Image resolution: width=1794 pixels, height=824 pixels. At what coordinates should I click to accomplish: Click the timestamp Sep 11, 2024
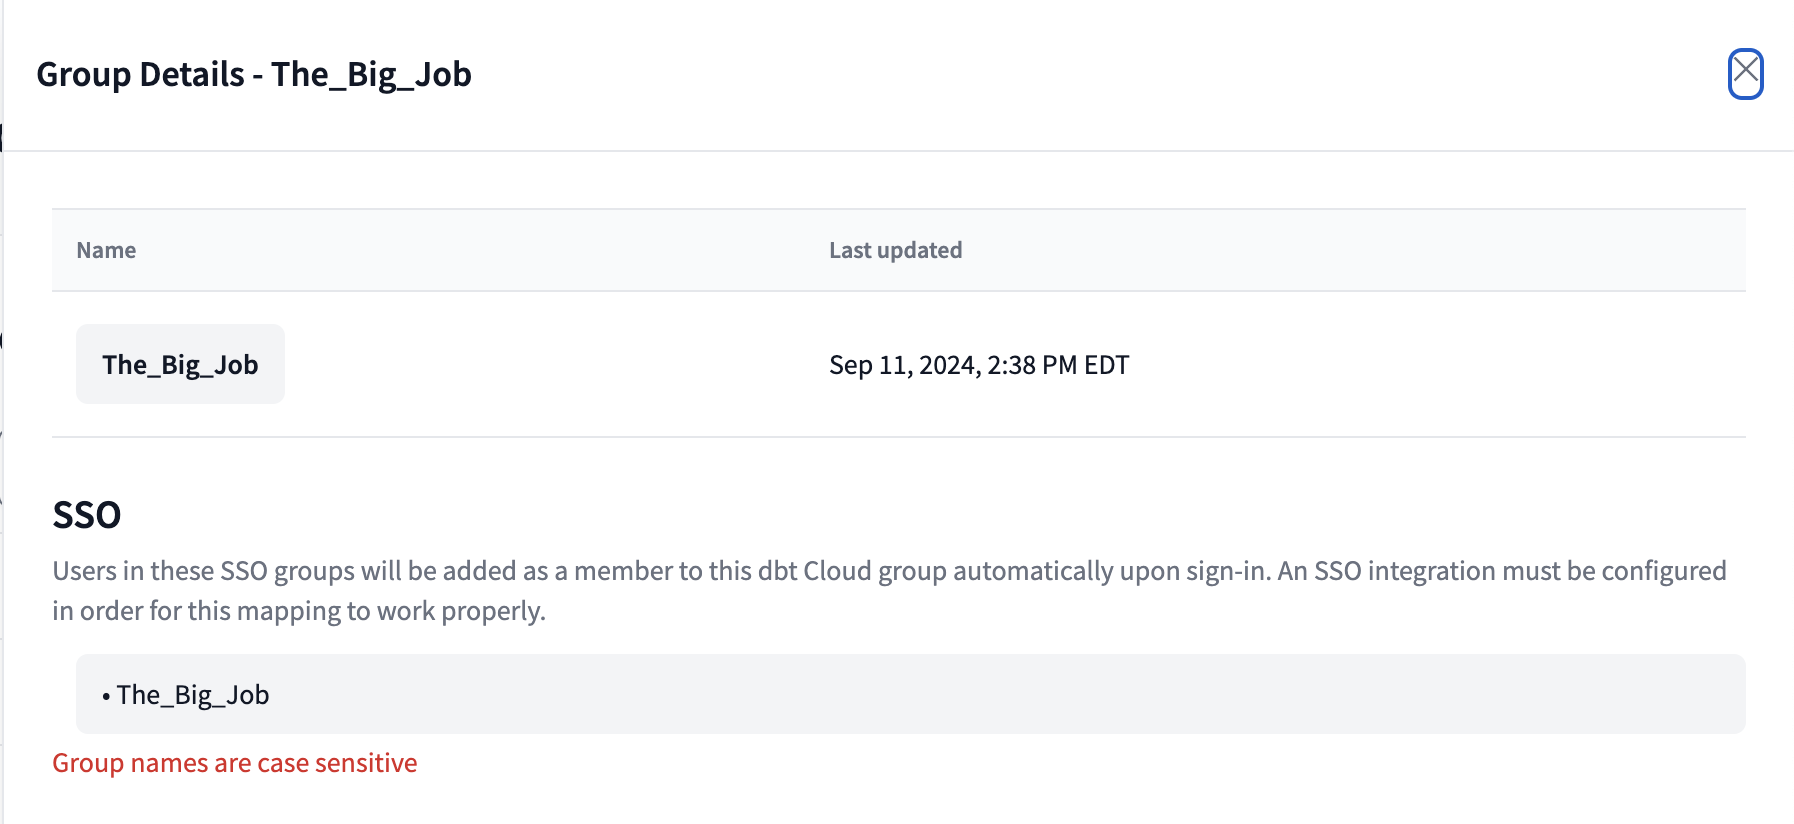pos(978,365)
